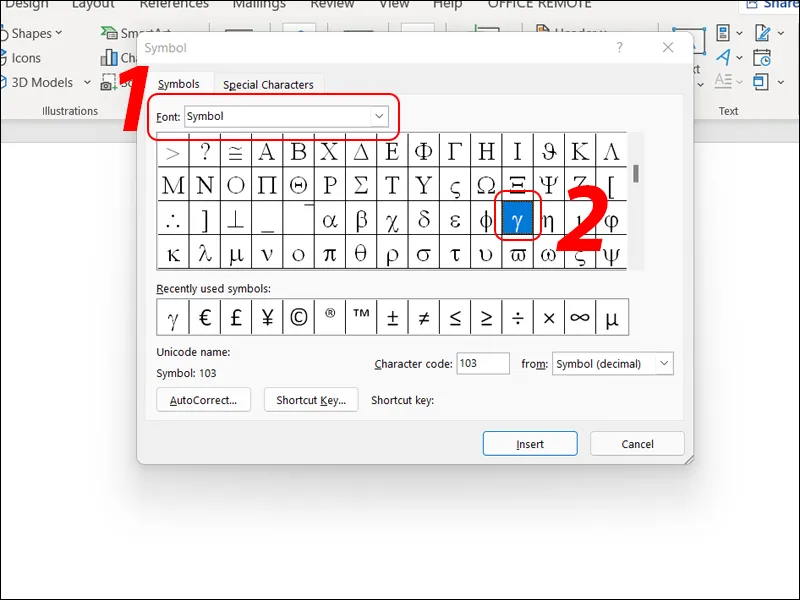Image resolution: width=800 pixels, height=600 pixels.
Task: Switch to the Special Characters tab
Action: click(268, 85)
